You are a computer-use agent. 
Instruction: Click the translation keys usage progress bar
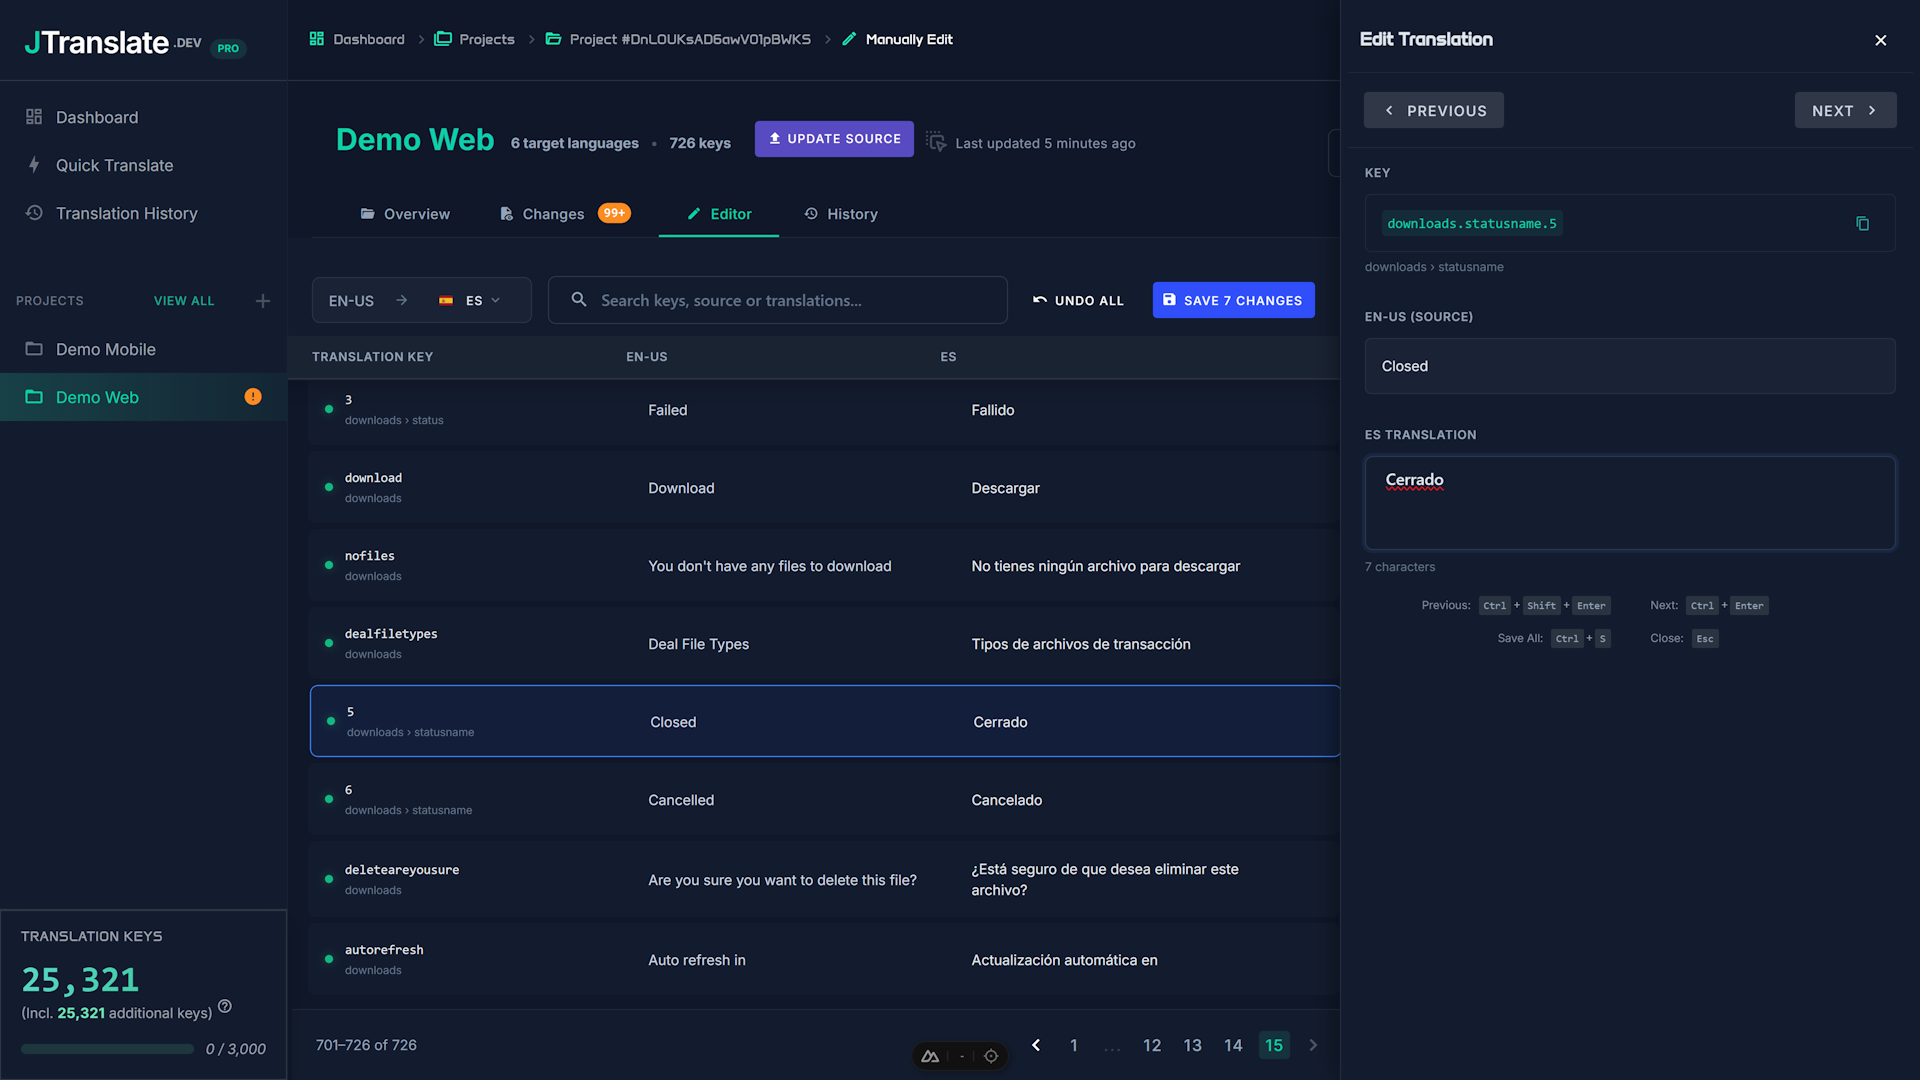click(108, 1049)
